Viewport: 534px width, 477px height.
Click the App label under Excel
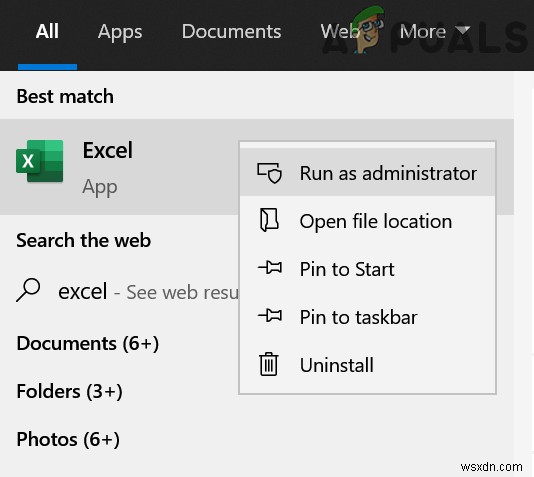tap(100, 187)
